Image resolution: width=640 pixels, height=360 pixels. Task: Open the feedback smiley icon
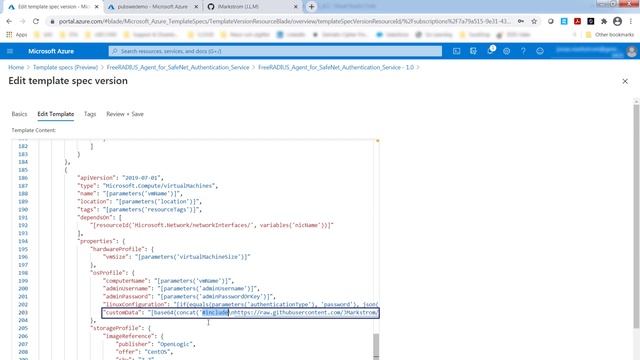pyautogui.click(x=540, y=51)
